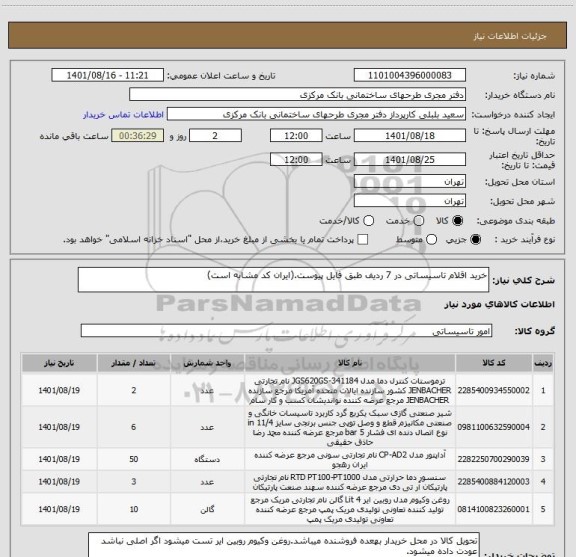Click the تاریخ نیاز column header
Screen dimensions: 576x557
click(59, 363)
